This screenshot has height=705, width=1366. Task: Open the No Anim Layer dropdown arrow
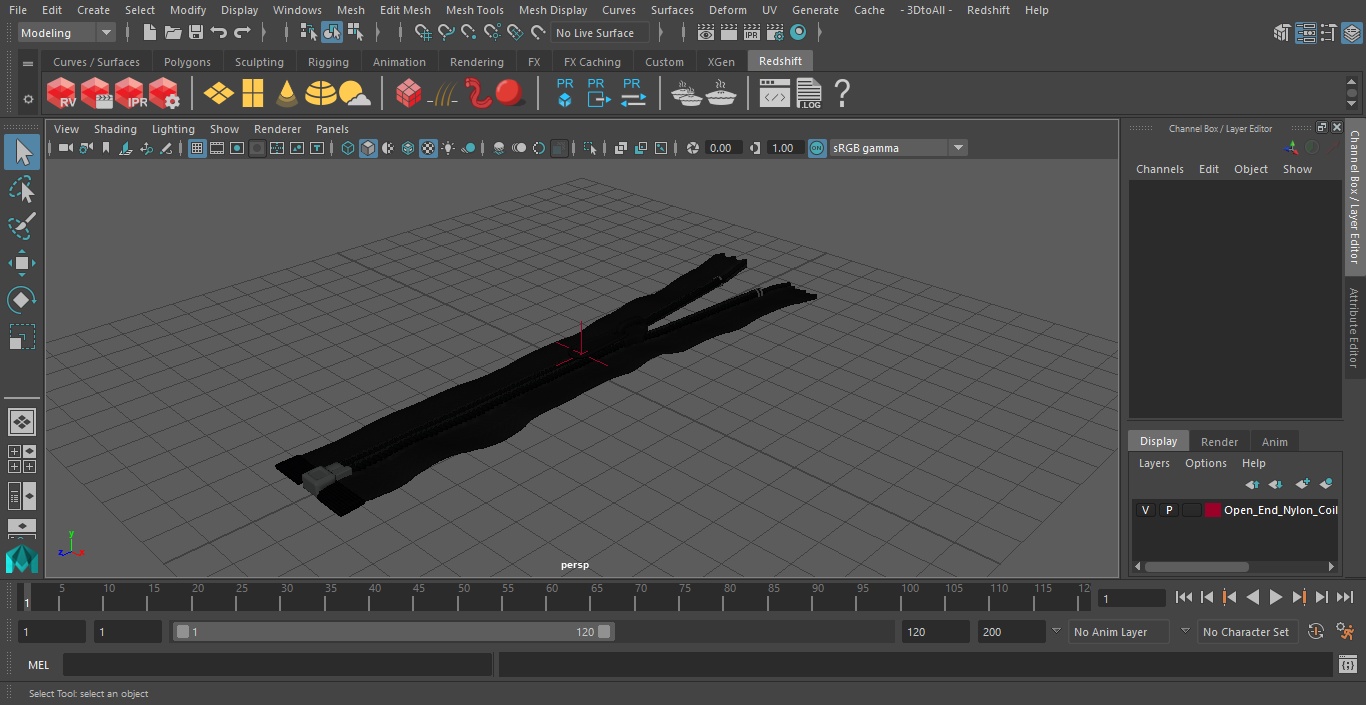(1056, 631)
